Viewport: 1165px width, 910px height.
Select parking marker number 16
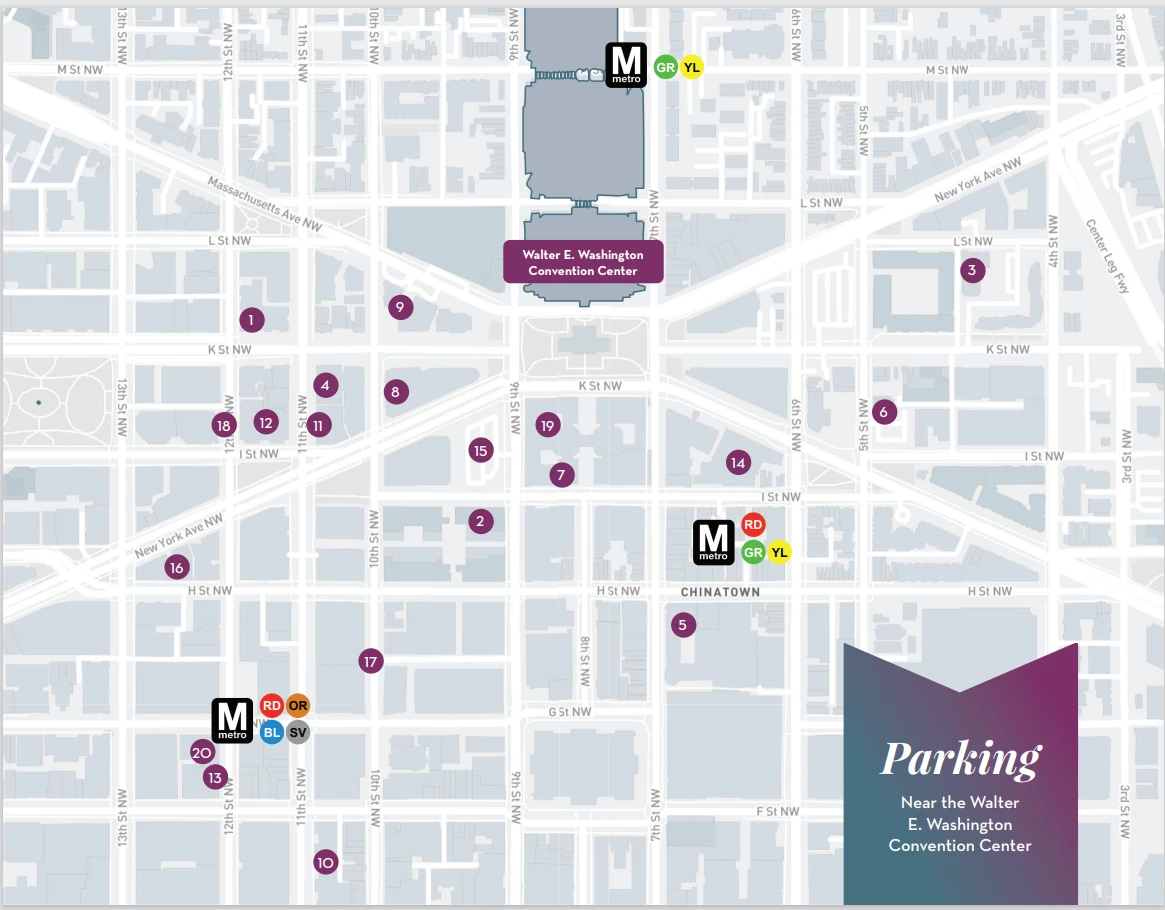pyautogui.click(x=176, y=568)
